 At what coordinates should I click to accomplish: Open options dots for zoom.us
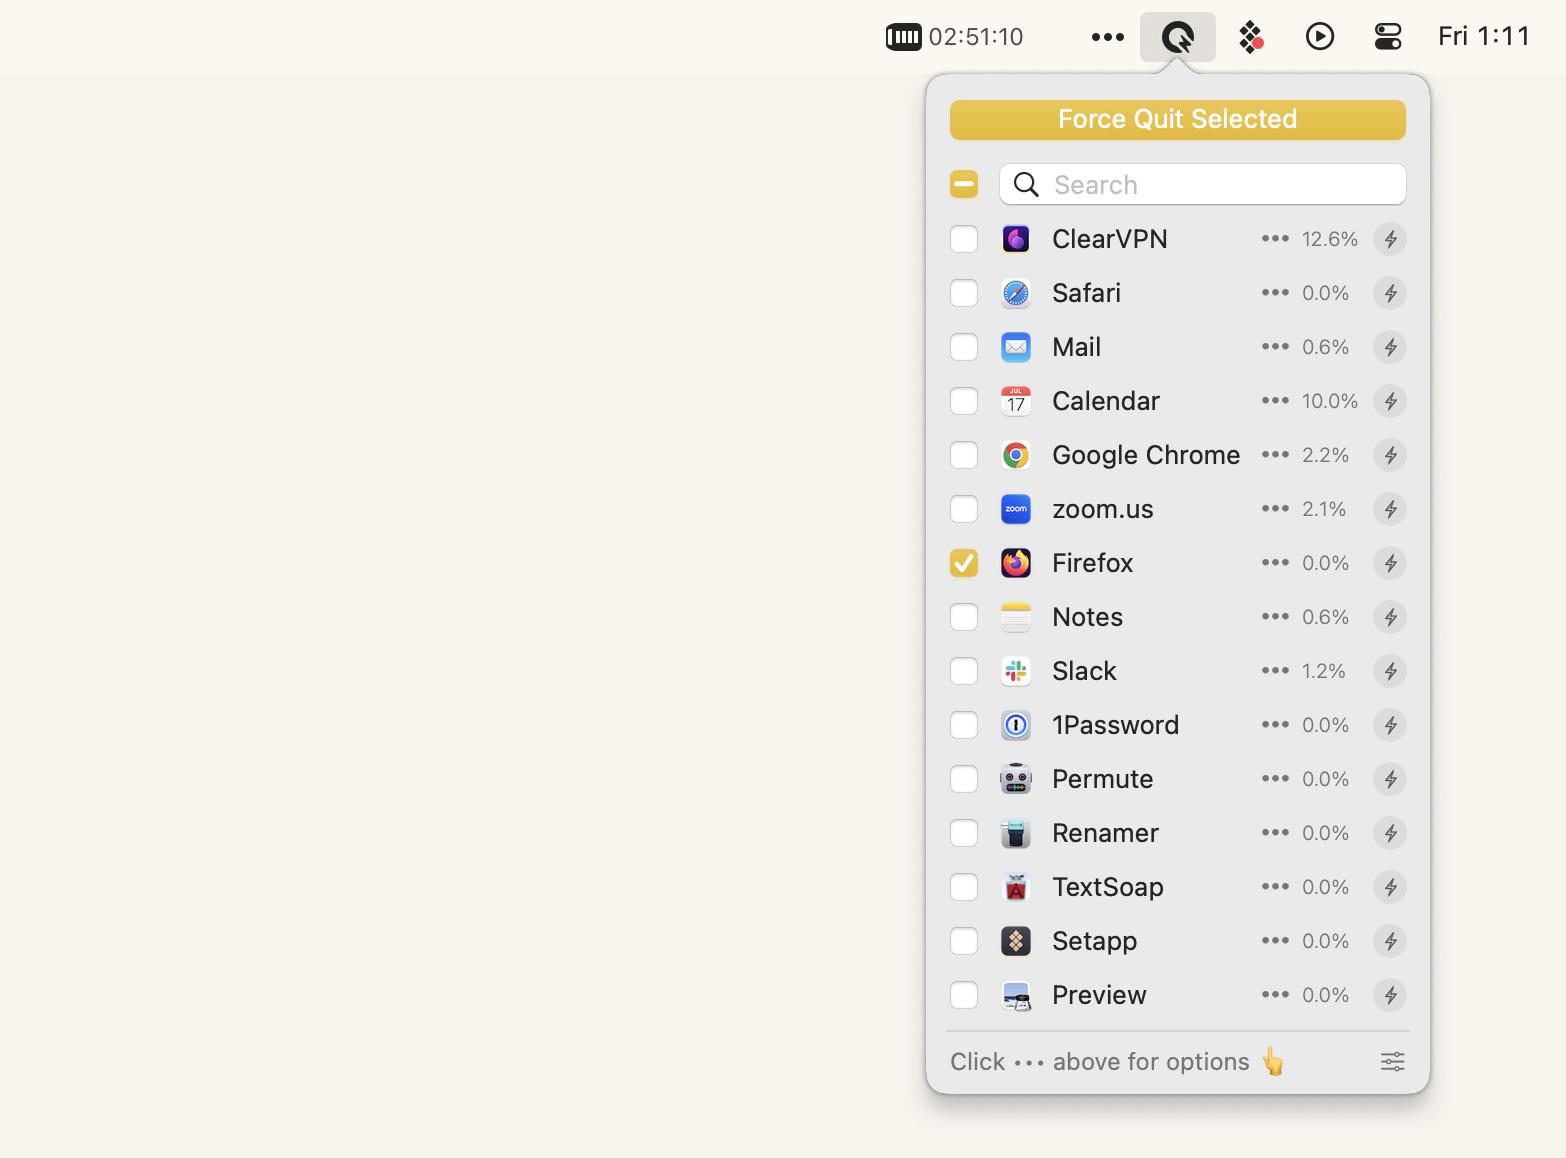1275,508
